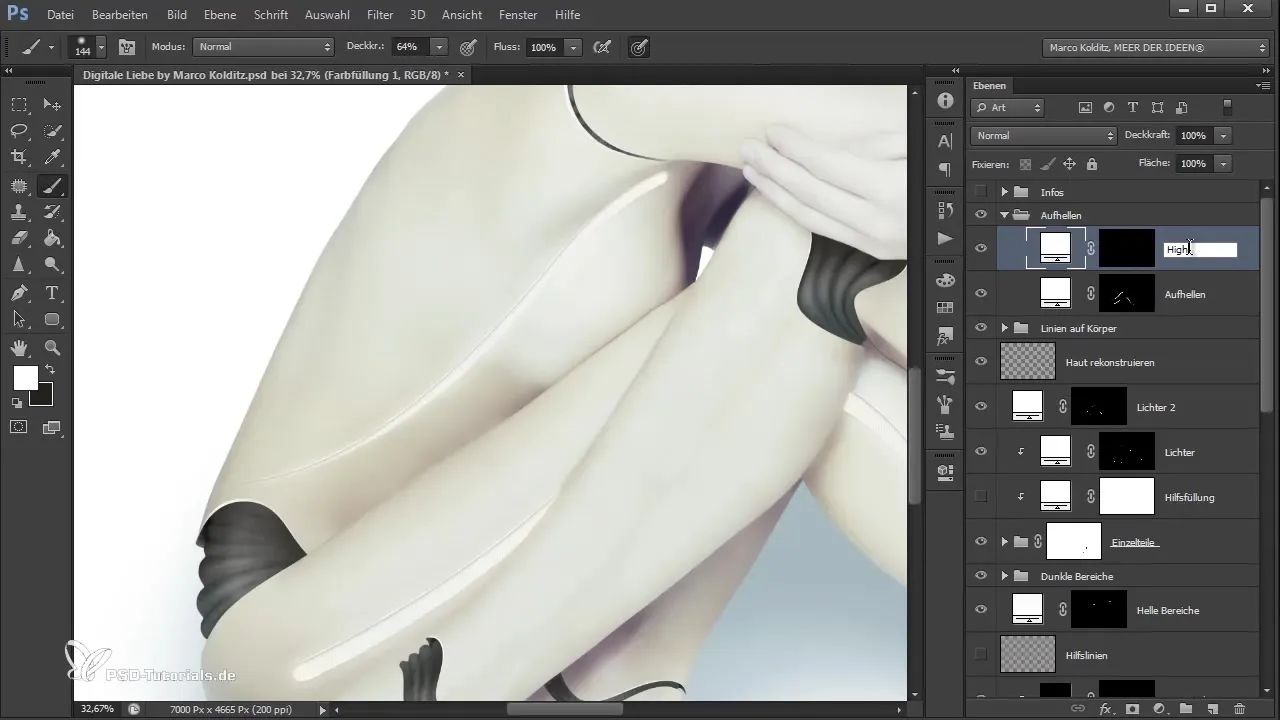Lock all layer properties

tap(1091, 164)
